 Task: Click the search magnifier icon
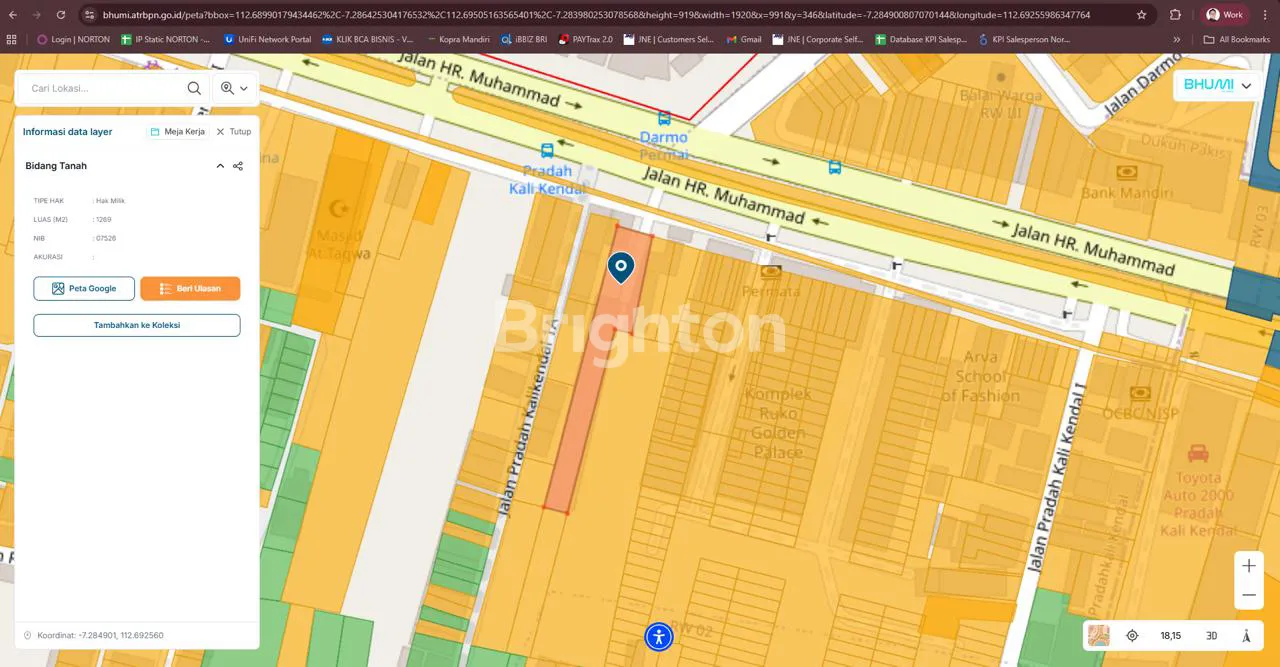[x=194, y=88]
